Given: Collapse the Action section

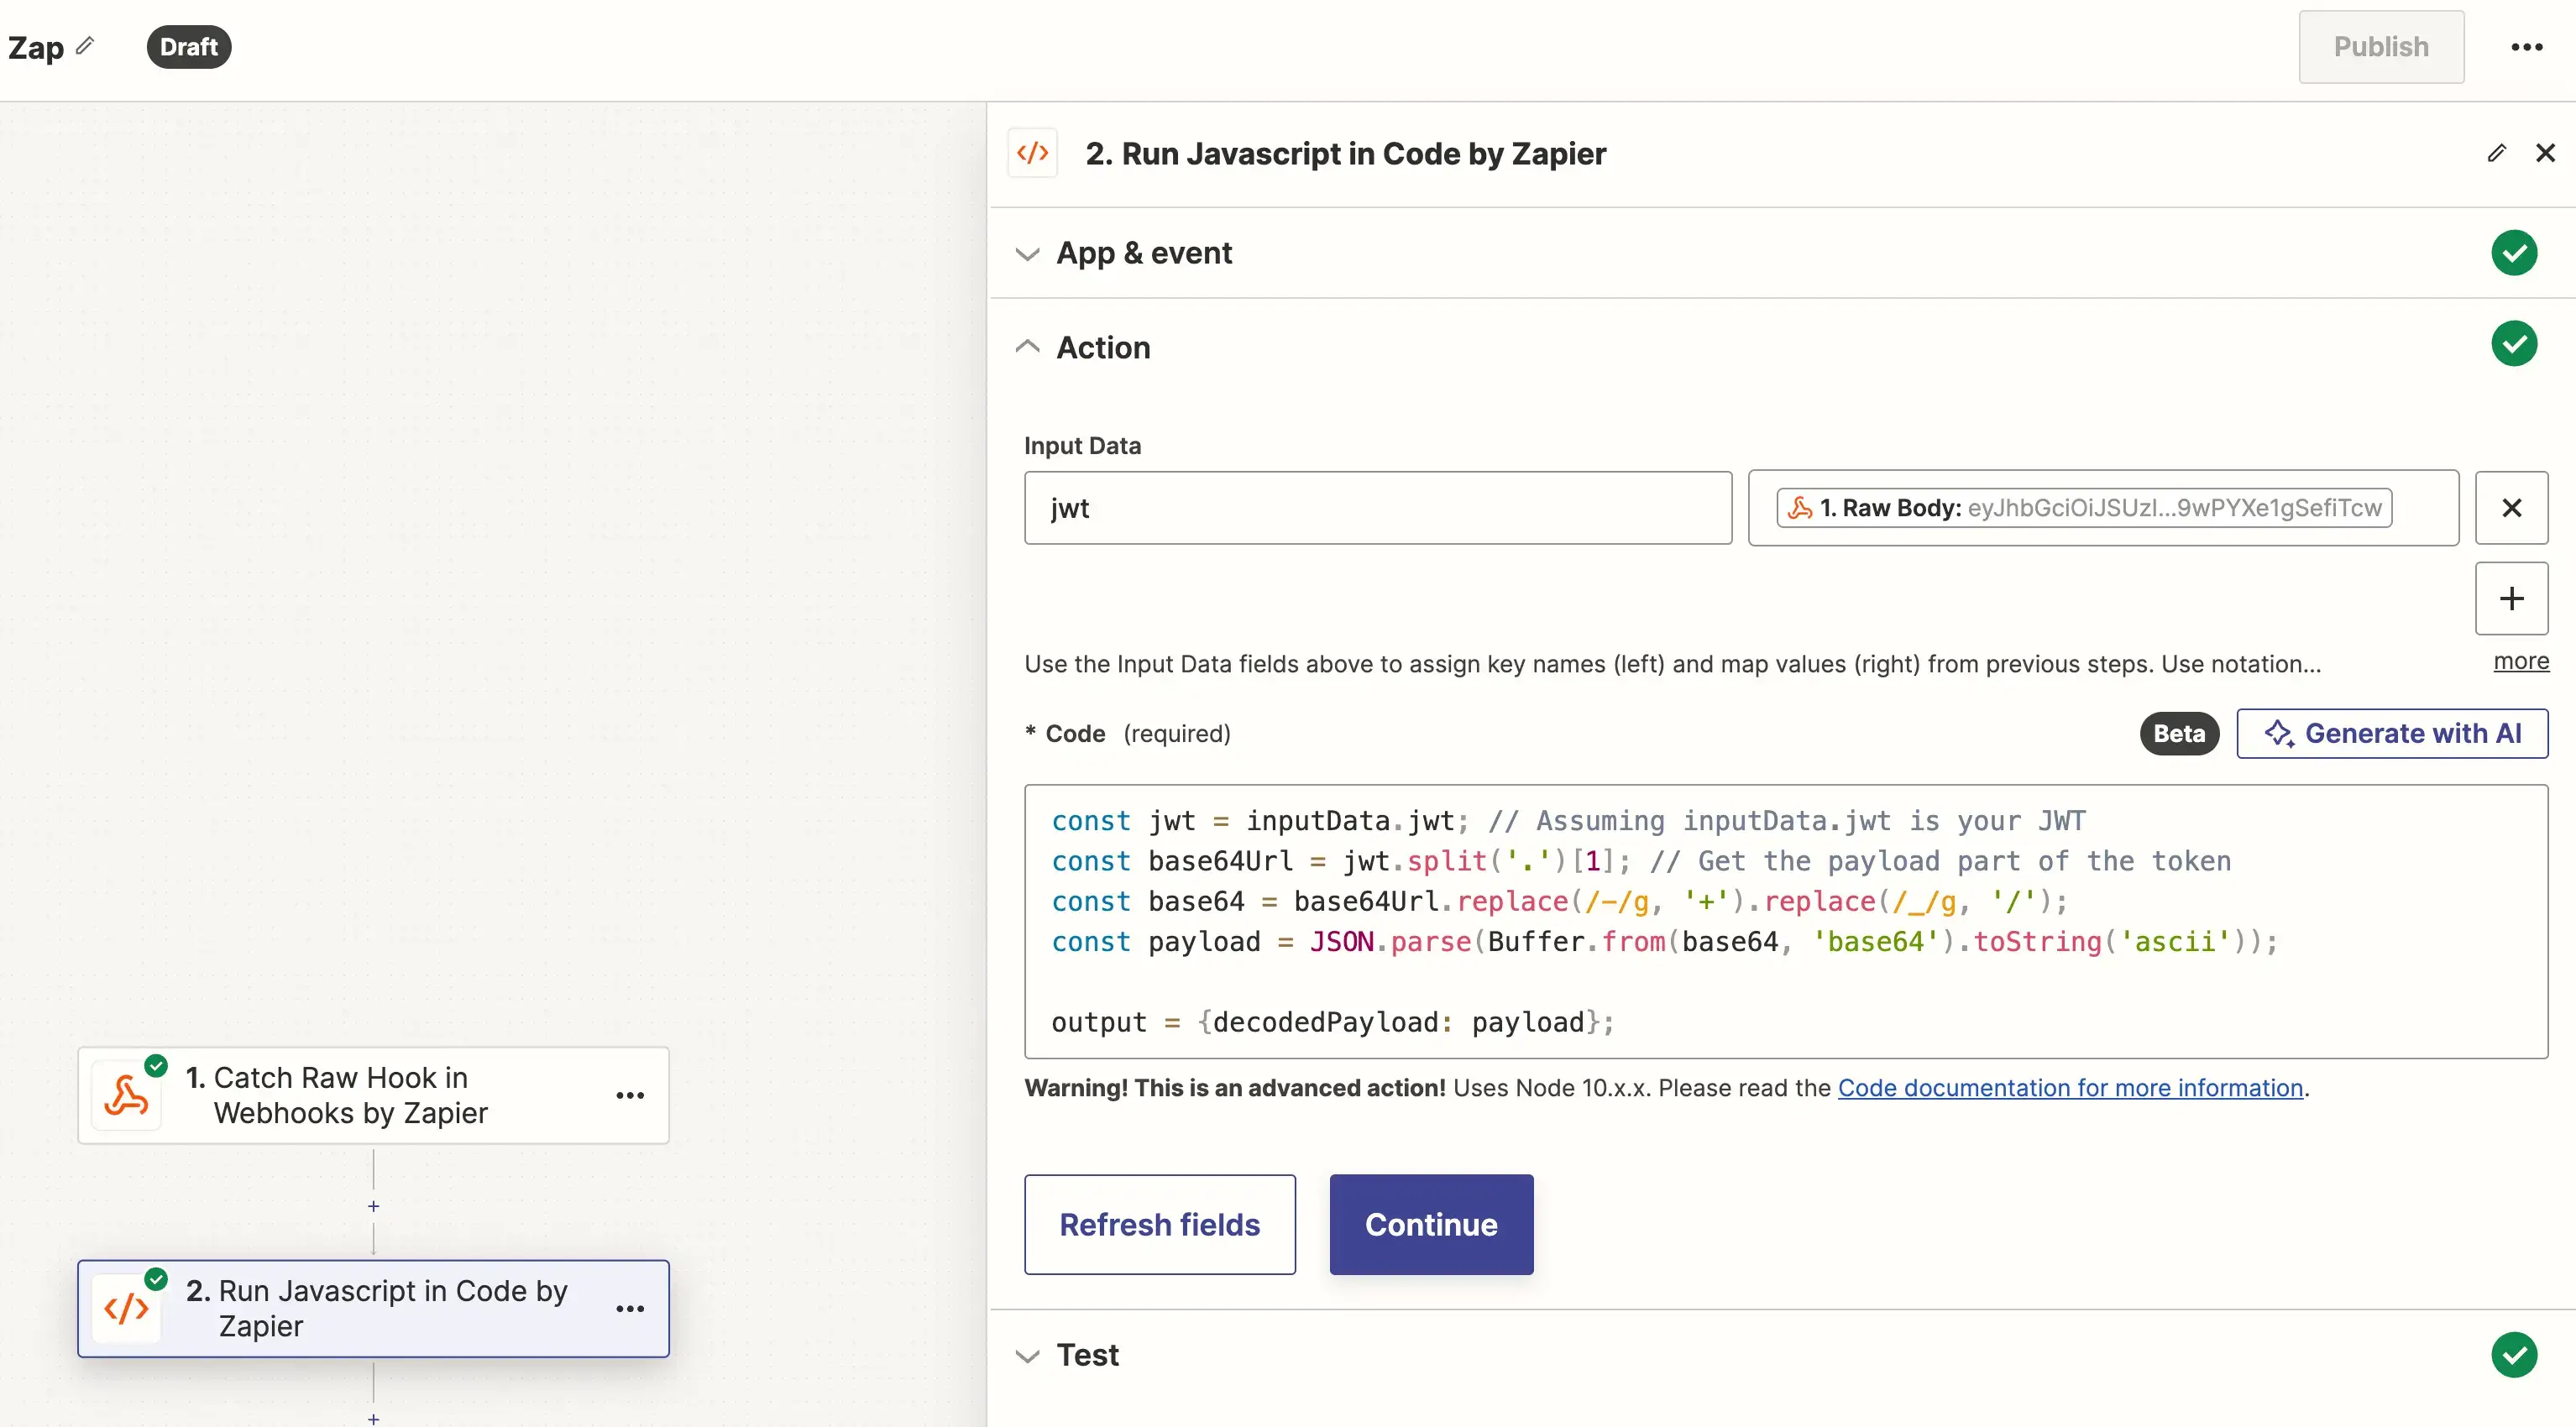Looking at the screenshot, I should 1102,347.
